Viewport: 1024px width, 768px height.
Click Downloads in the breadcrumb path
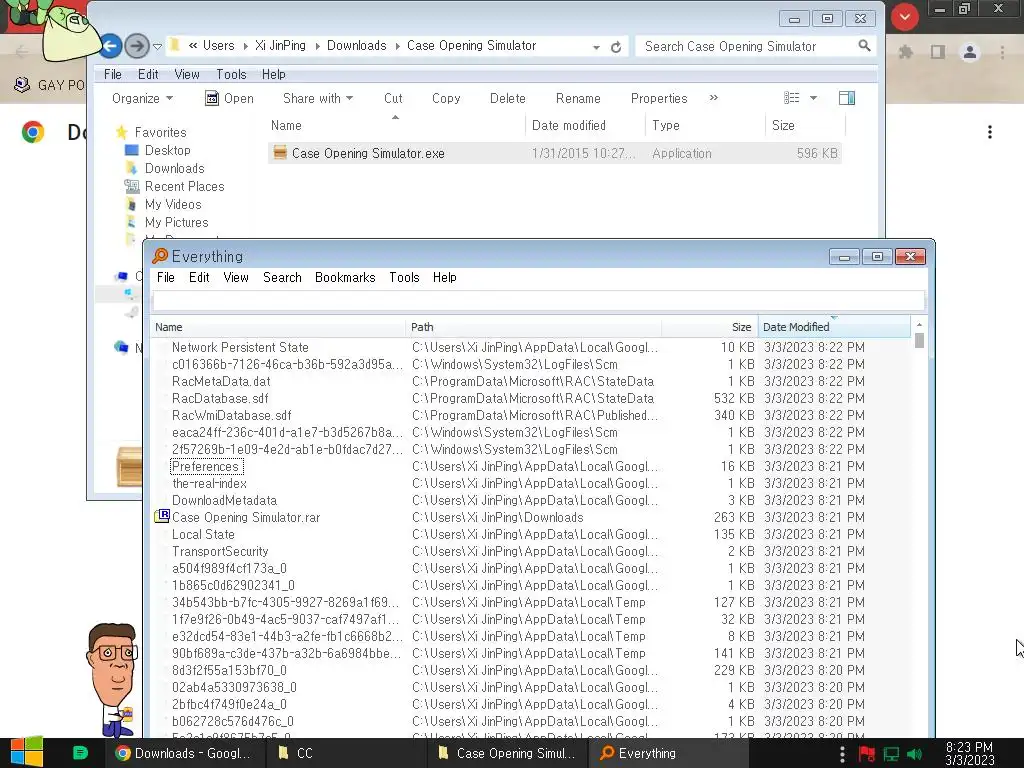tap(357, 46)
